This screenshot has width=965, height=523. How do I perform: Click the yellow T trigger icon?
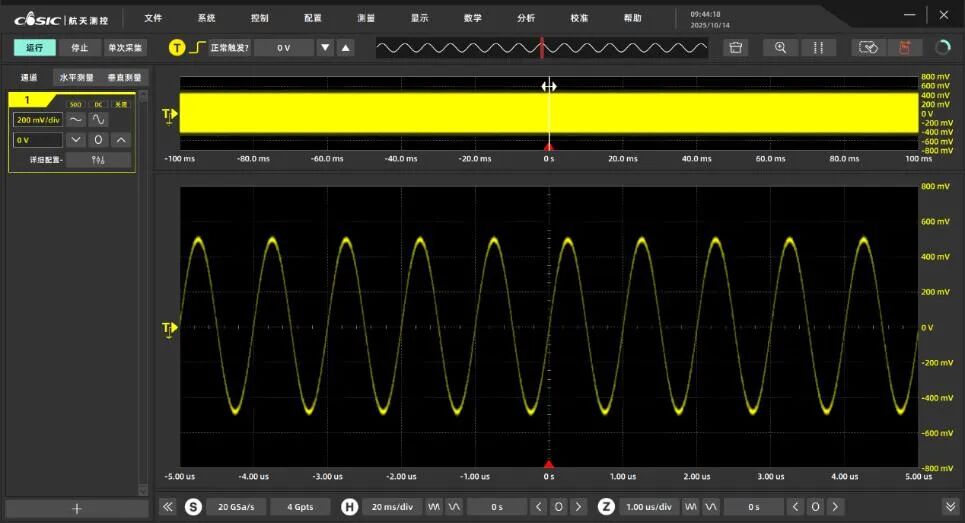(177, 47)
